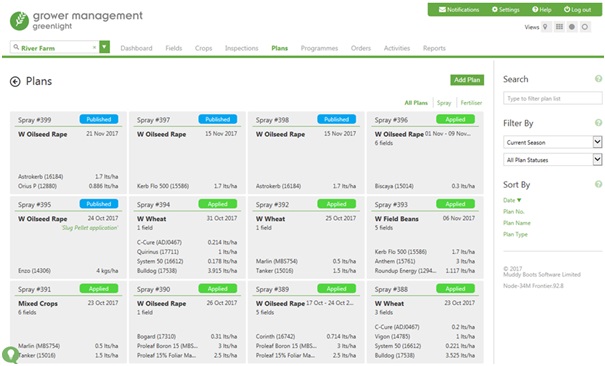Click the Filter By help icon
605x366 pixels.
point(598,123)
